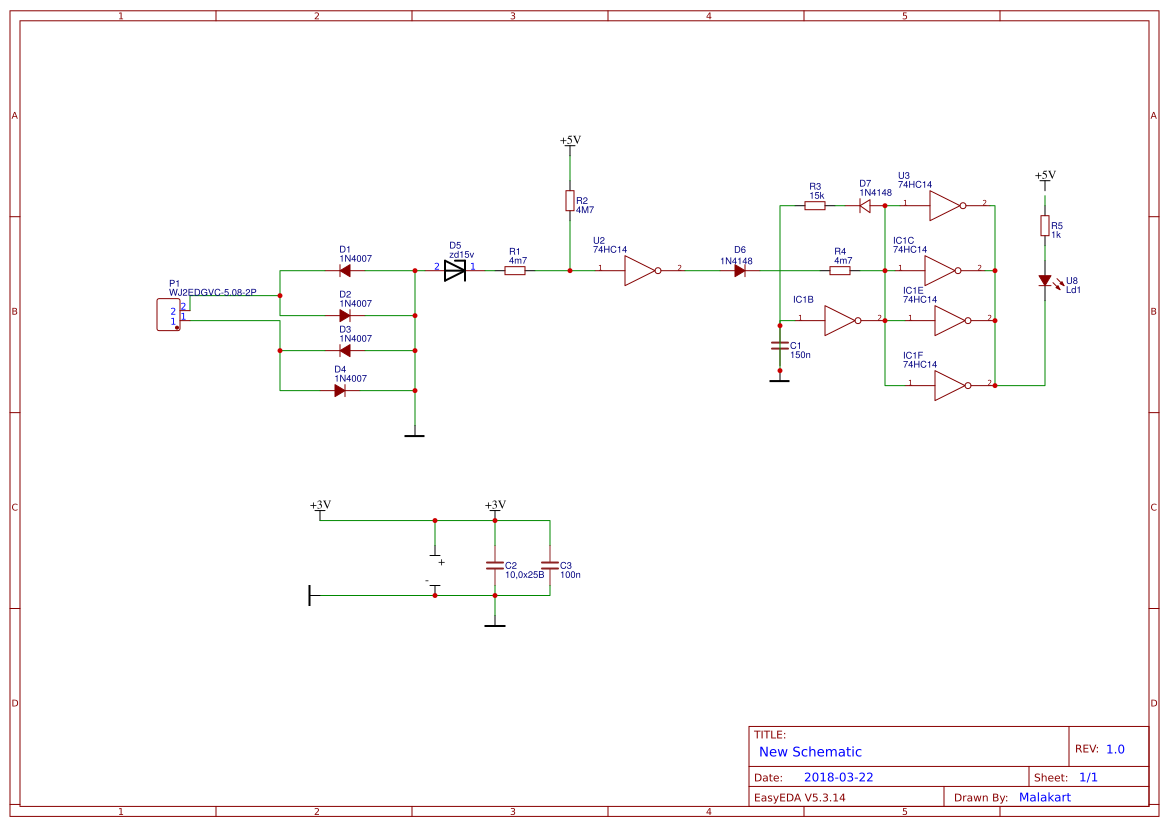Click the 4M7 value label of R2

(584, 210)
